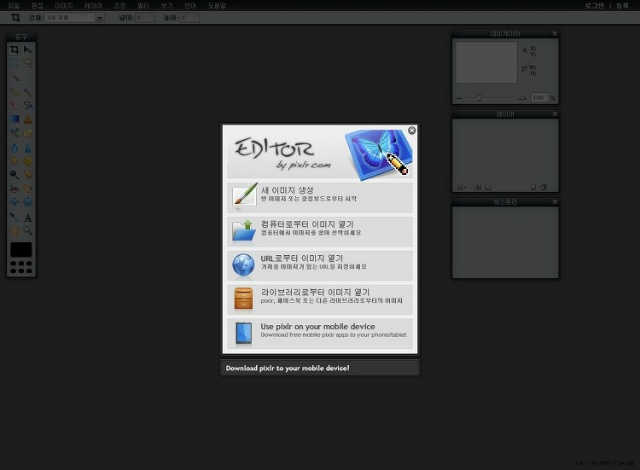This screenshot has width=640, height=470.
Task: Click the 등록 register link
Action: [x=622, y=6]
